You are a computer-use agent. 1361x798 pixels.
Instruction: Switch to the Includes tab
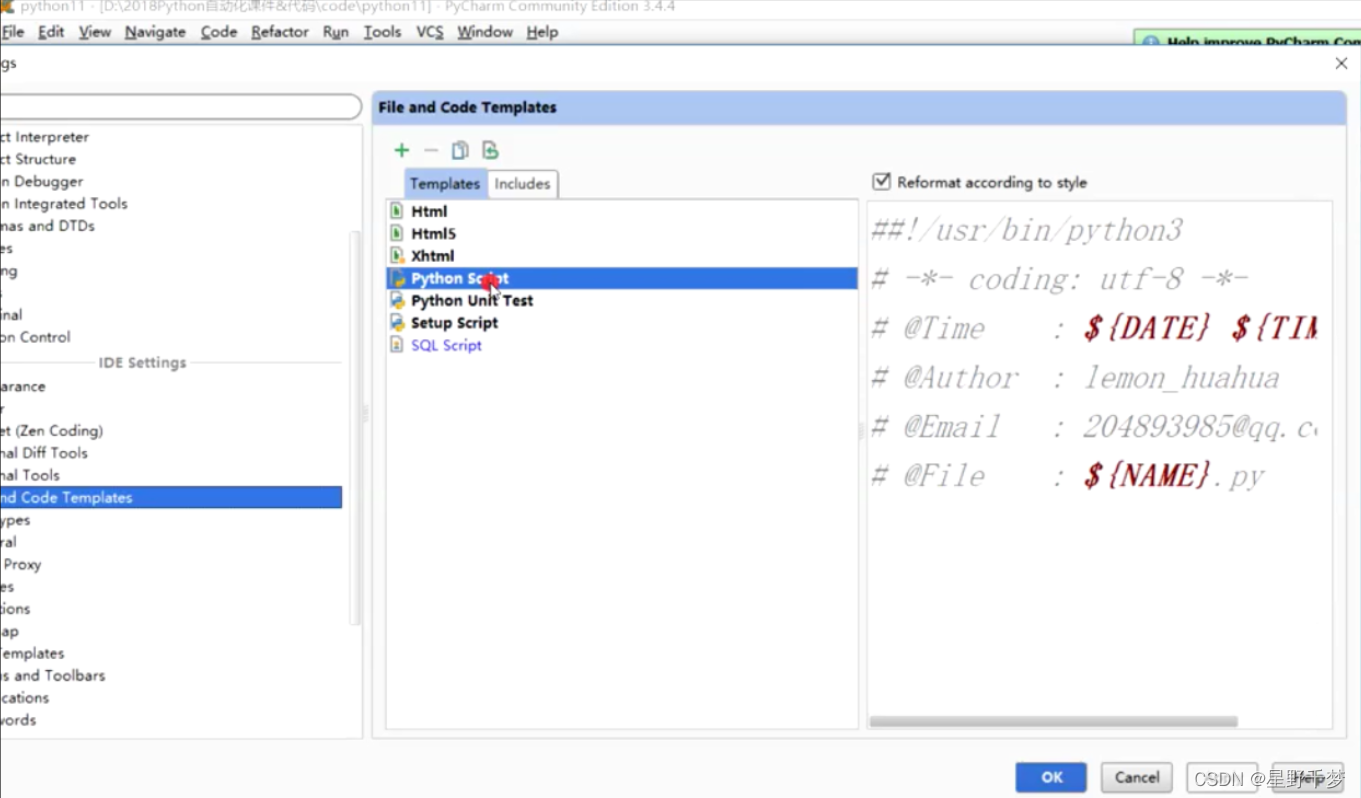coord(522,184)
